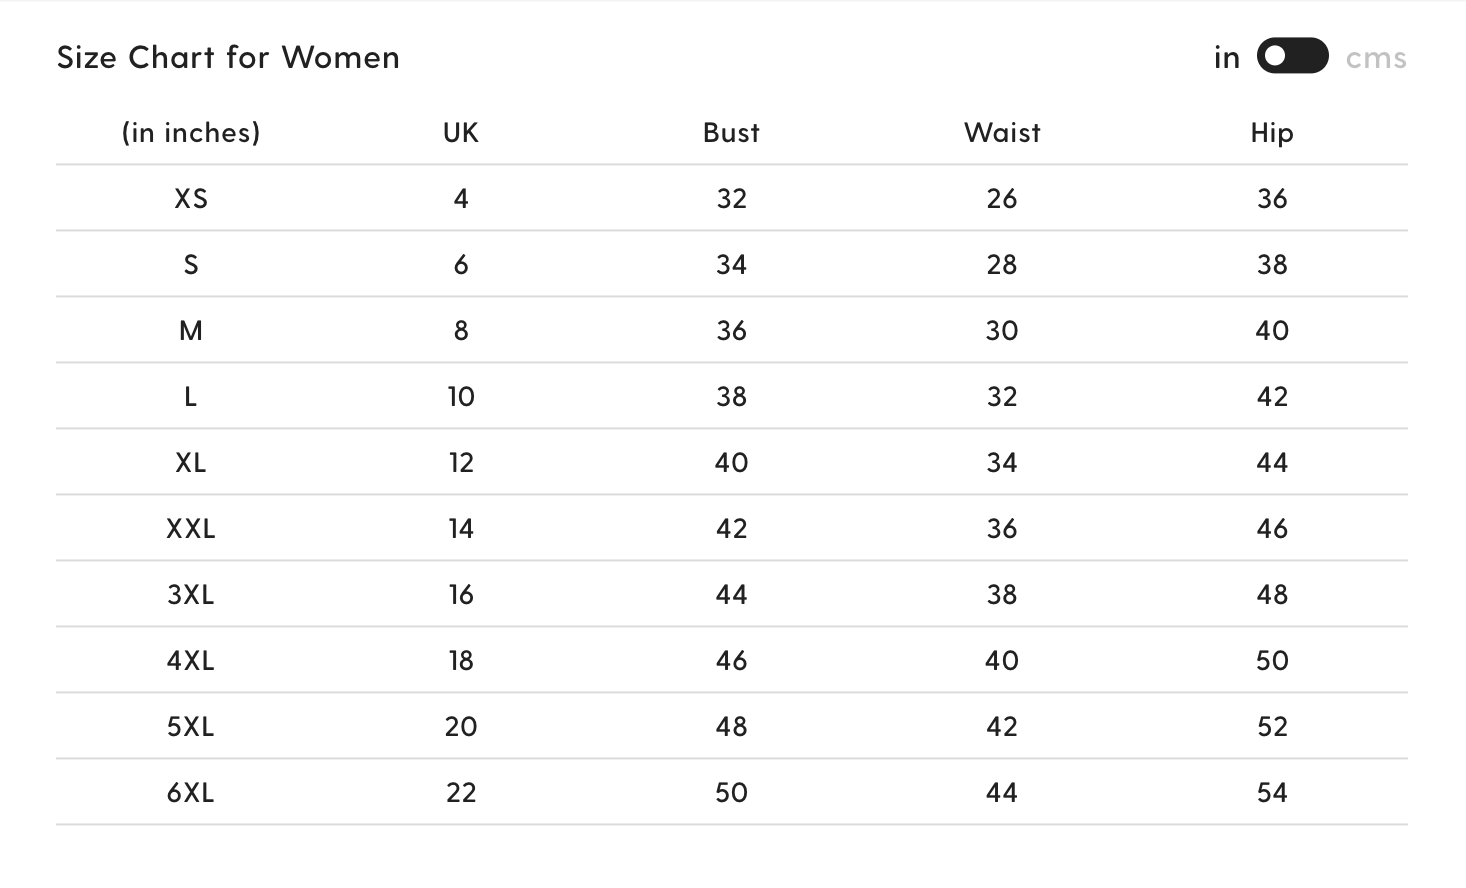
Task: Select the L size row label
Action: [x=191, y=396]
